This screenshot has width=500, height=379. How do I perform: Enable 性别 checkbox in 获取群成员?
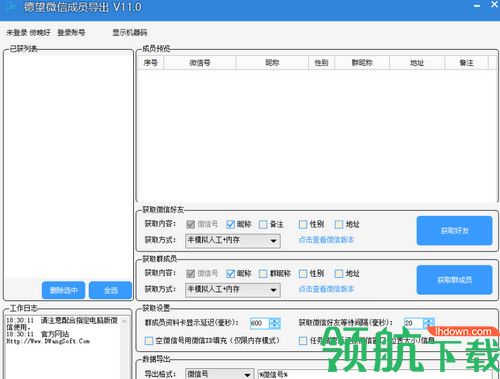(x=303, y=274)
